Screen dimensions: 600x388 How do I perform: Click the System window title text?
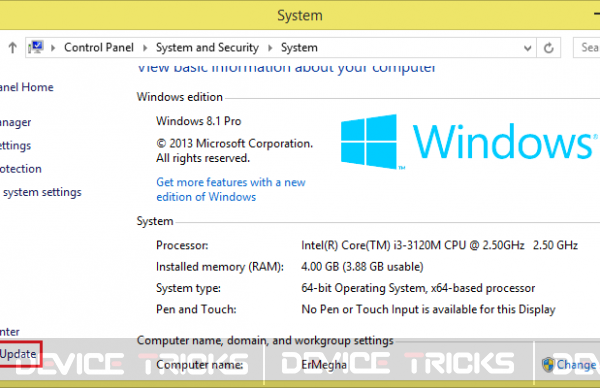[300, 16]
